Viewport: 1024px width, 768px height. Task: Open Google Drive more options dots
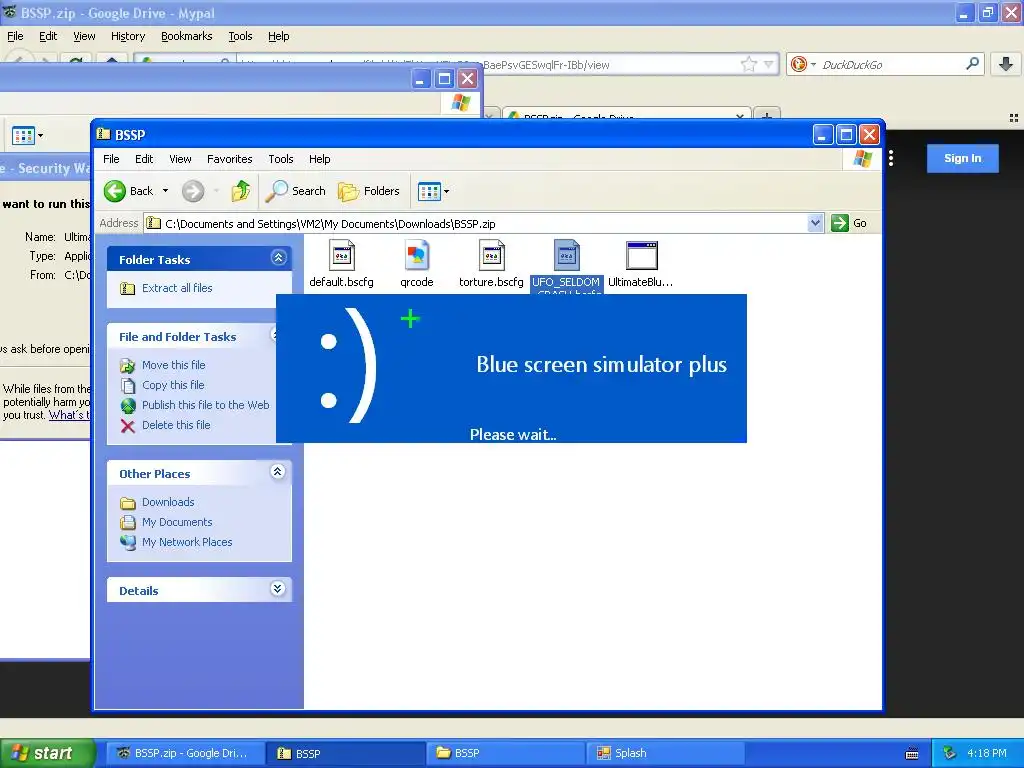pos(891,158)
